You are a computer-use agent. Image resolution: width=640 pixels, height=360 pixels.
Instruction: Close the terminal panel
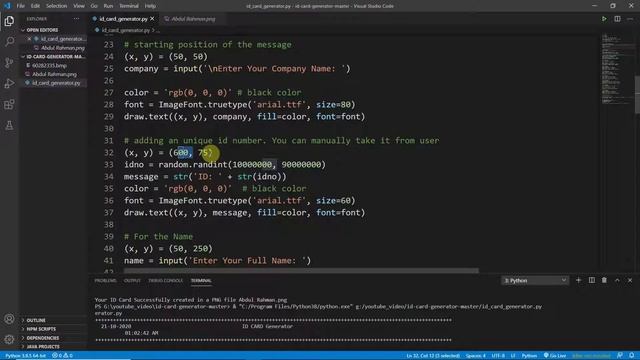tap(630, 280)
